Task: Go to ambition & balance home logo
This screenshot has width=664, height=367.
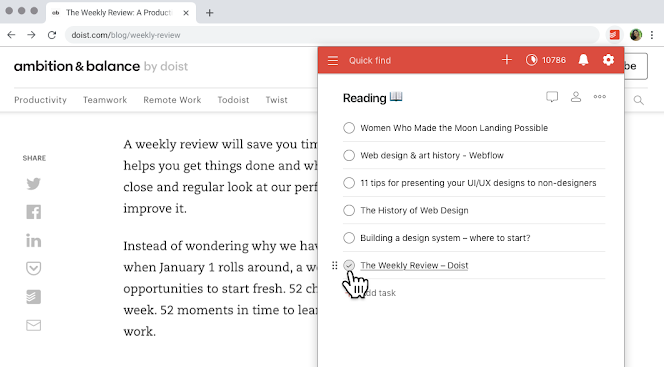Action: [x=101, y=66]
